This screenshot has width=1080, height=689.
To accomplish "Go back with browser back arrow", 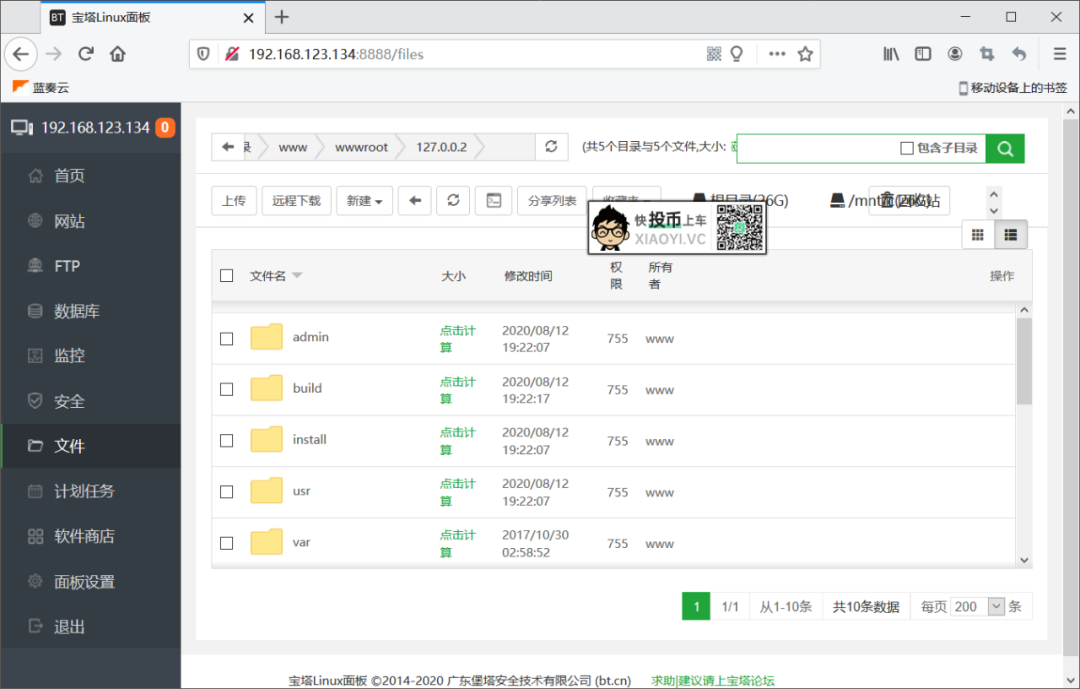I will 21,54.
